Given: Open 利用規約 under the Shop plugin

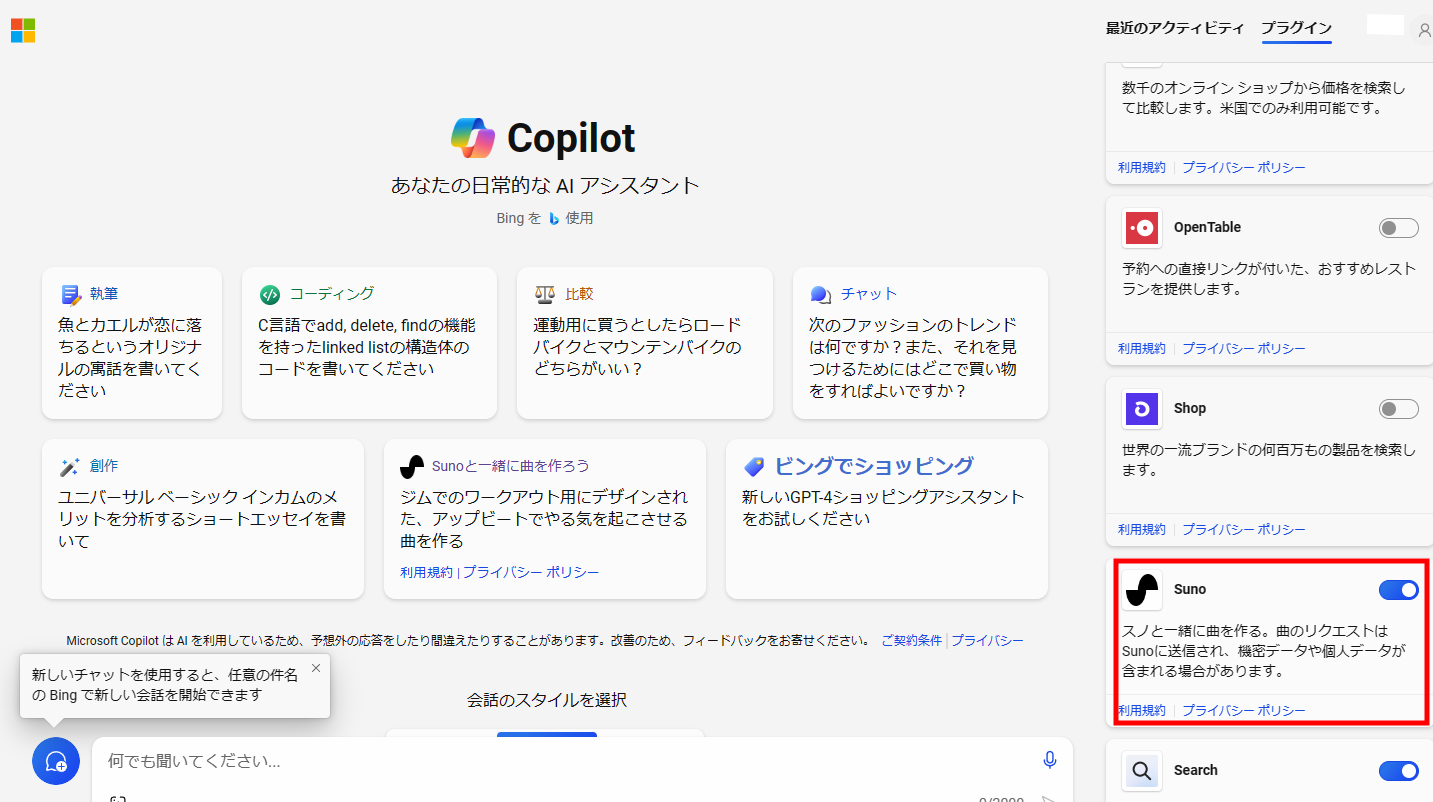Looking at the screenshot, I should point(1142,530).
